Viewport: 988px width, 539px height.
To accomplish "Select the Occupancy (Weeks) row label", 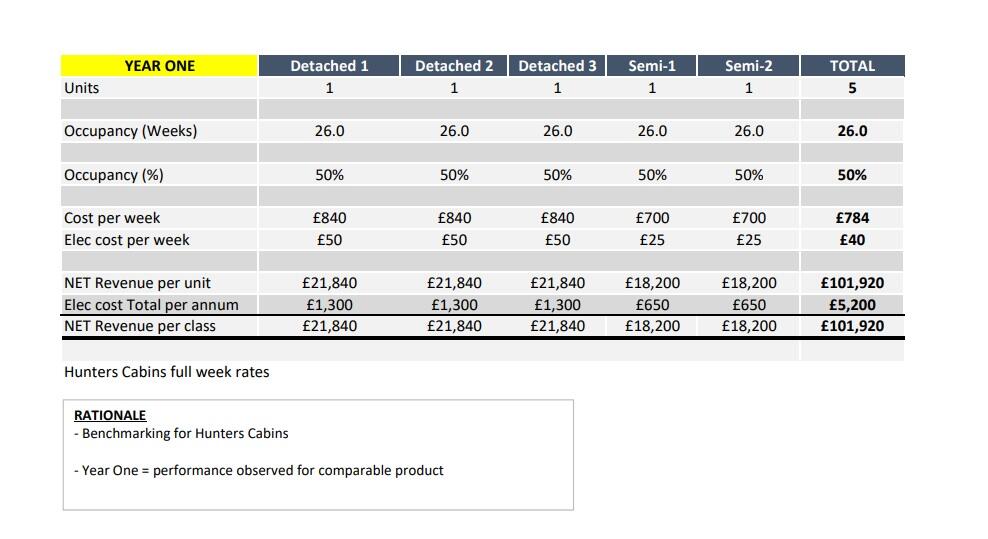I will click(130, 131).
